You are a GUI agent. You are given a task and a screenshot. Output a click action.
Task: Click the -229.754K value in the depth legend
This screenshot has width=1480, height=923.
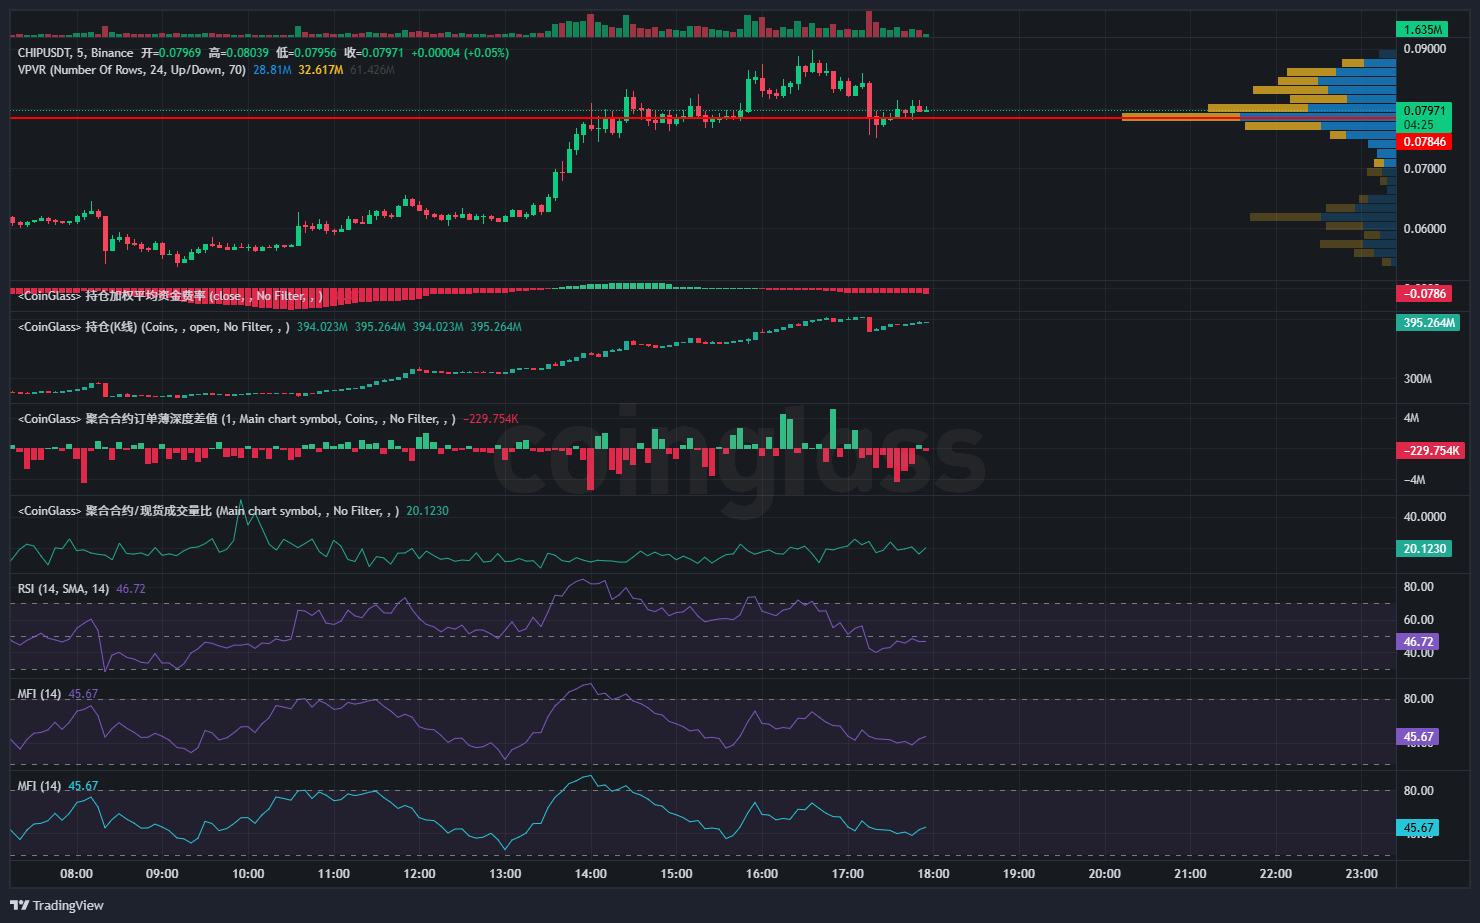click(x=491, y=419)
